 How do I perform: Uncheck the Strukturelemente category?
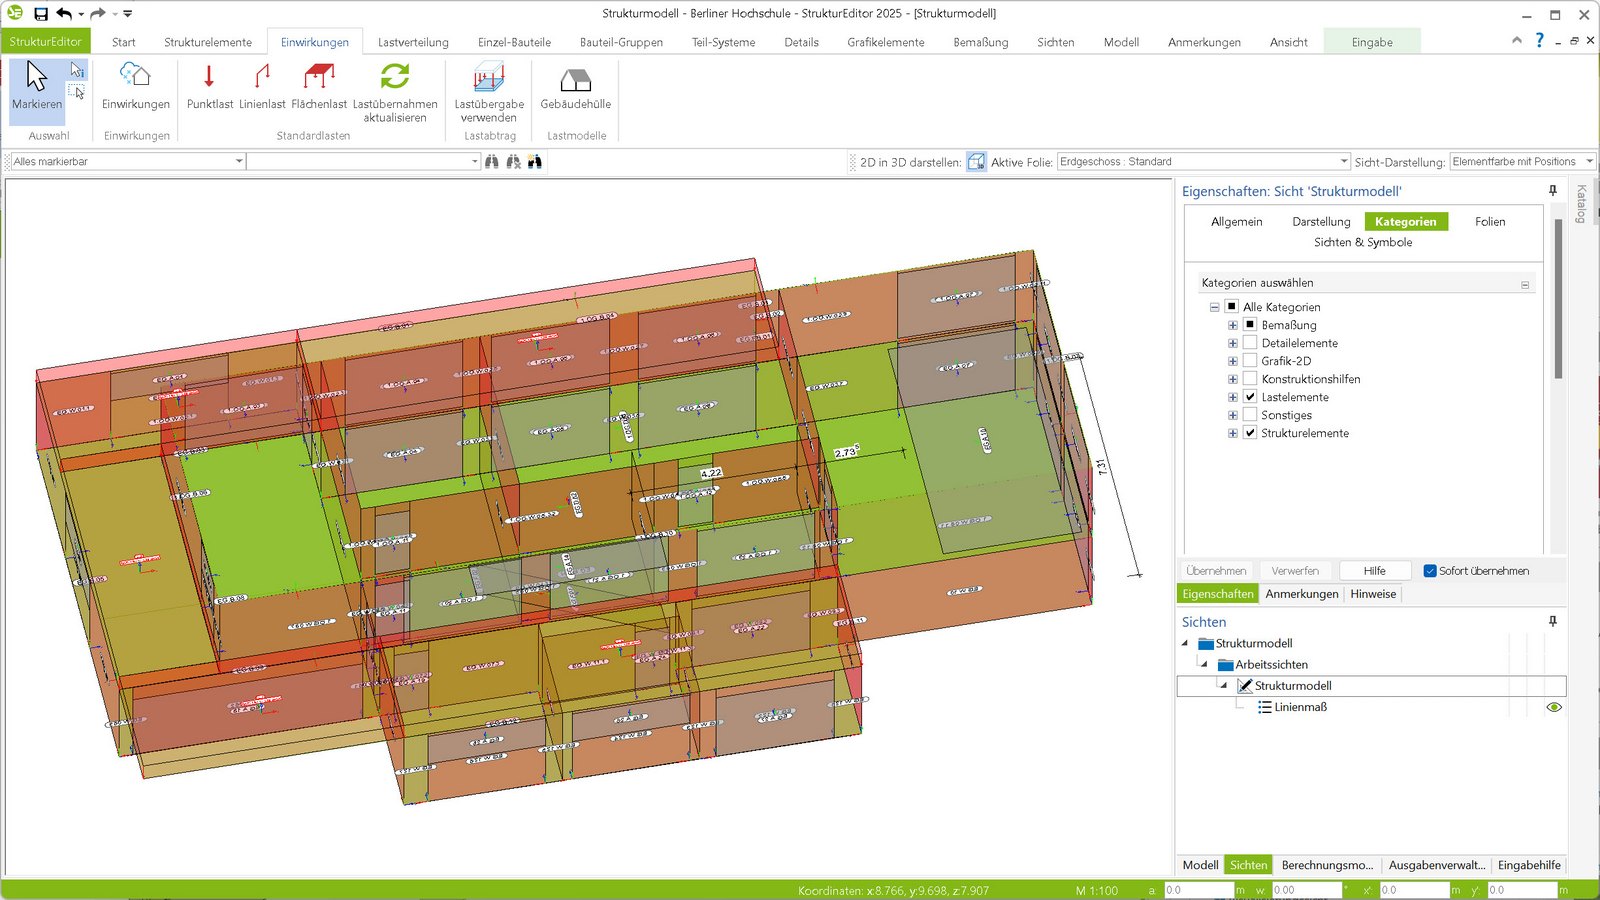pyautogui.click(x=1250, y=432)
